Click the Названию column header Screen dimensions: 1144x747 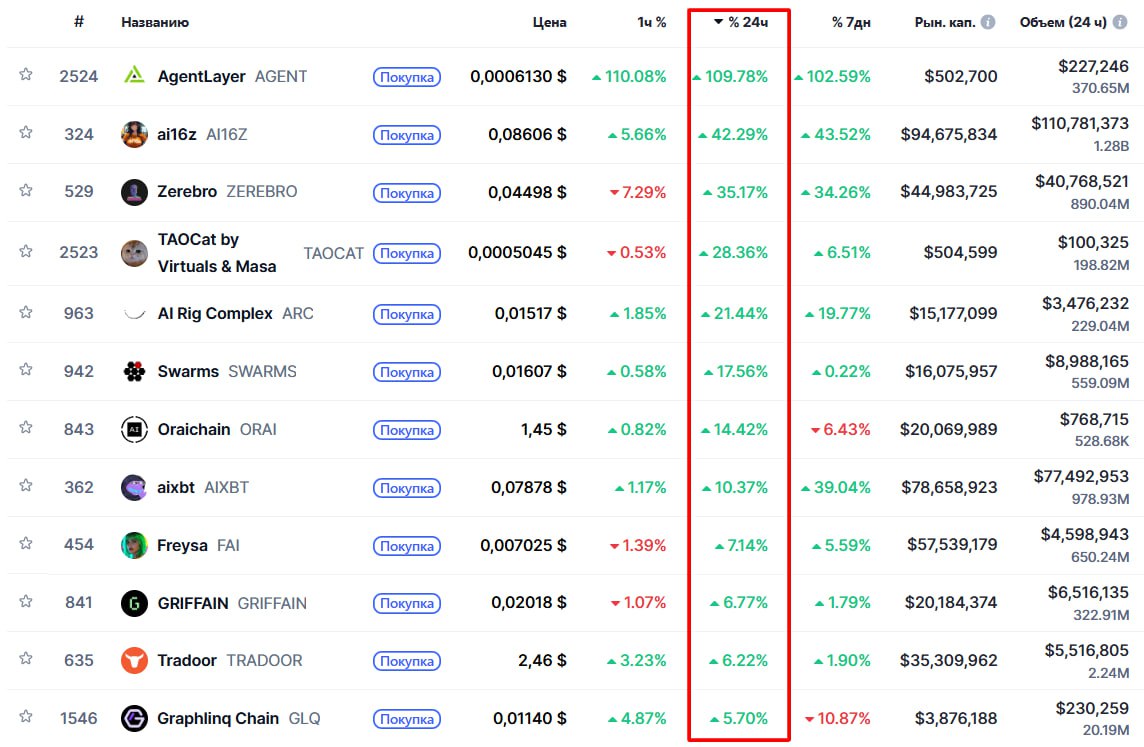(155, 22)
